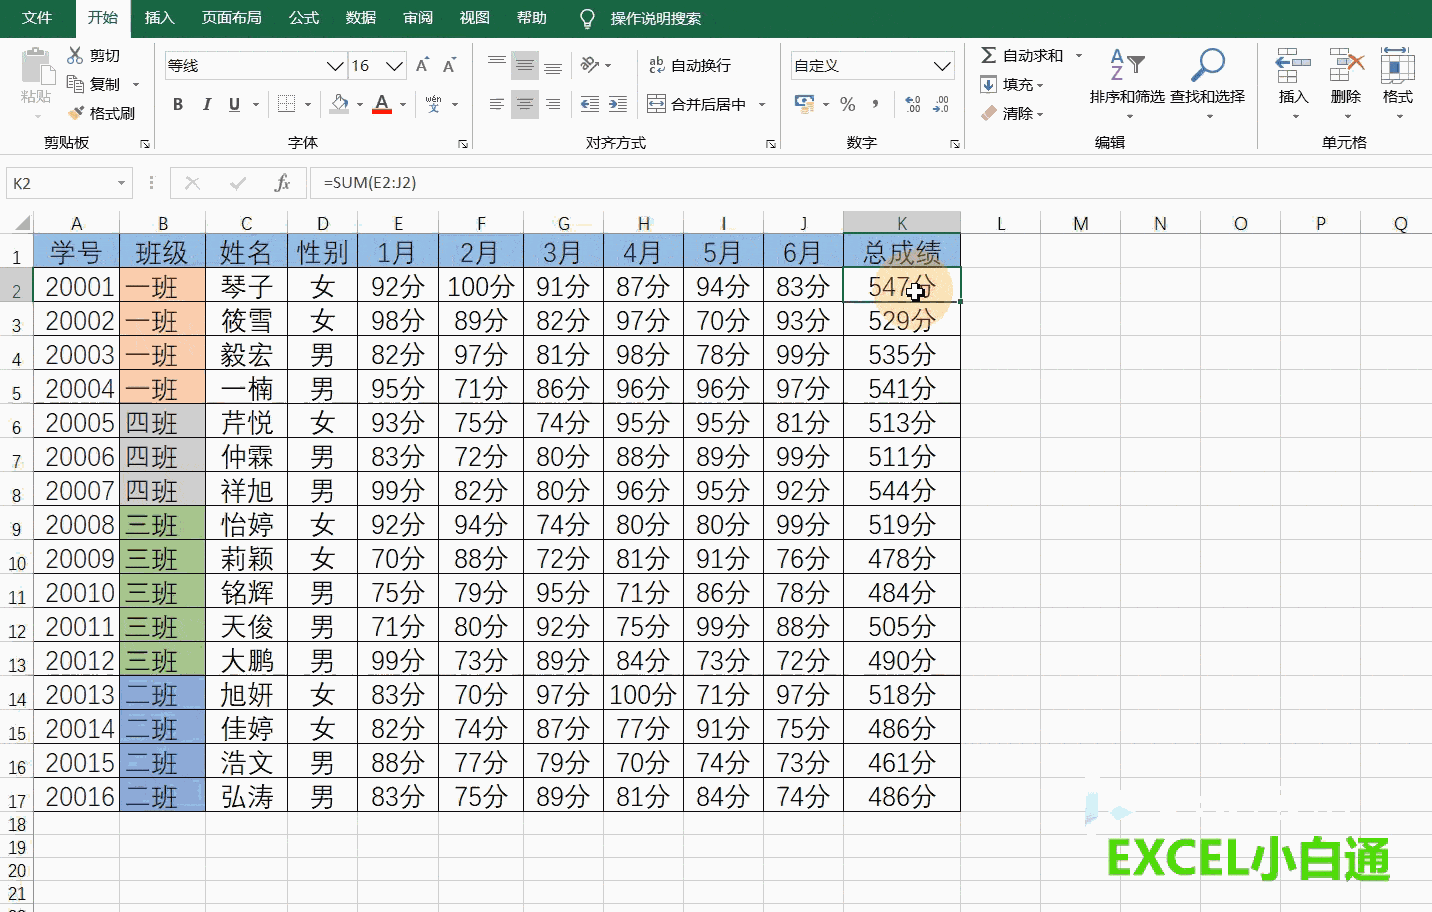The width and height of the screenshot is (1432, 912).
Task: Apply cell borders icon
Action: click(286, 104)
